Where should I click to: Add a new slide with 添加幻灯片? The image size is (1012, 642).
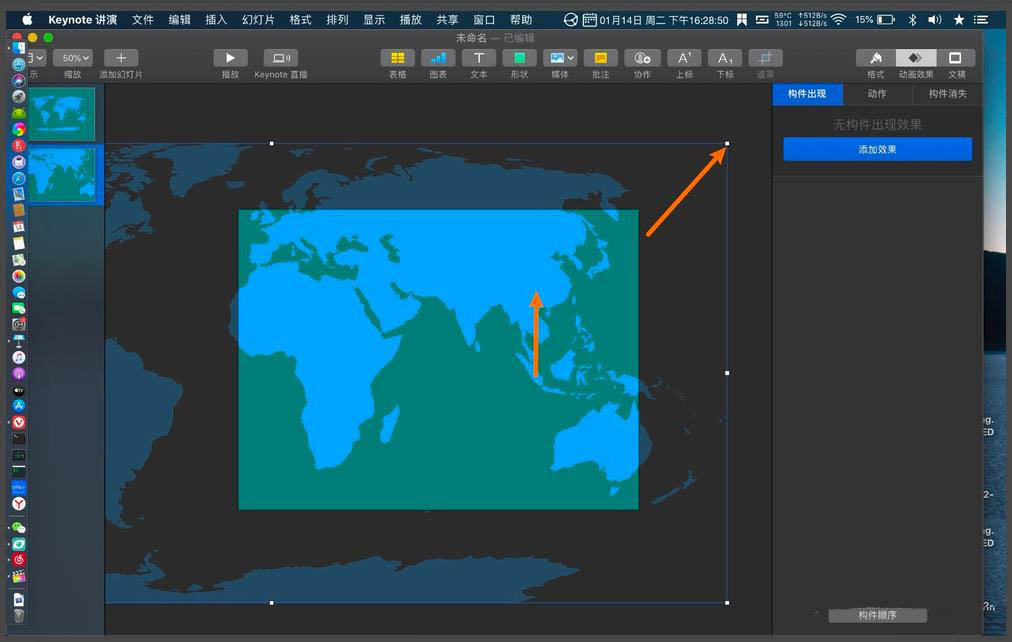tap(121, 58)
